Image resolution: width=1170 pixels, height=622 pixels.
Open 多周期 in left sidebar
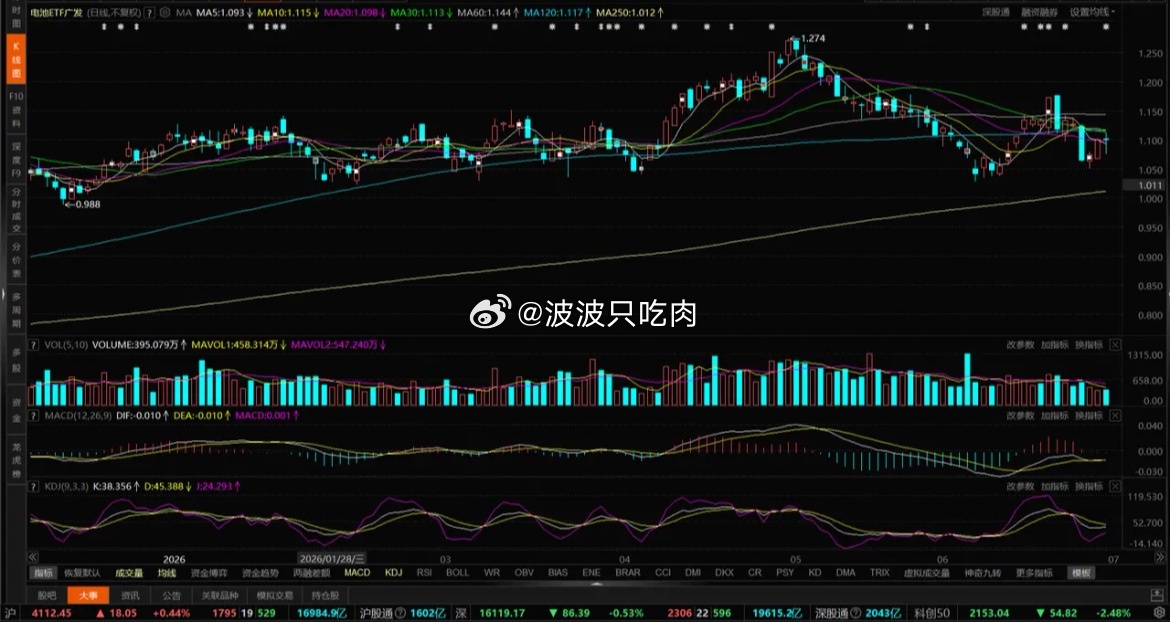click(16, 310)
